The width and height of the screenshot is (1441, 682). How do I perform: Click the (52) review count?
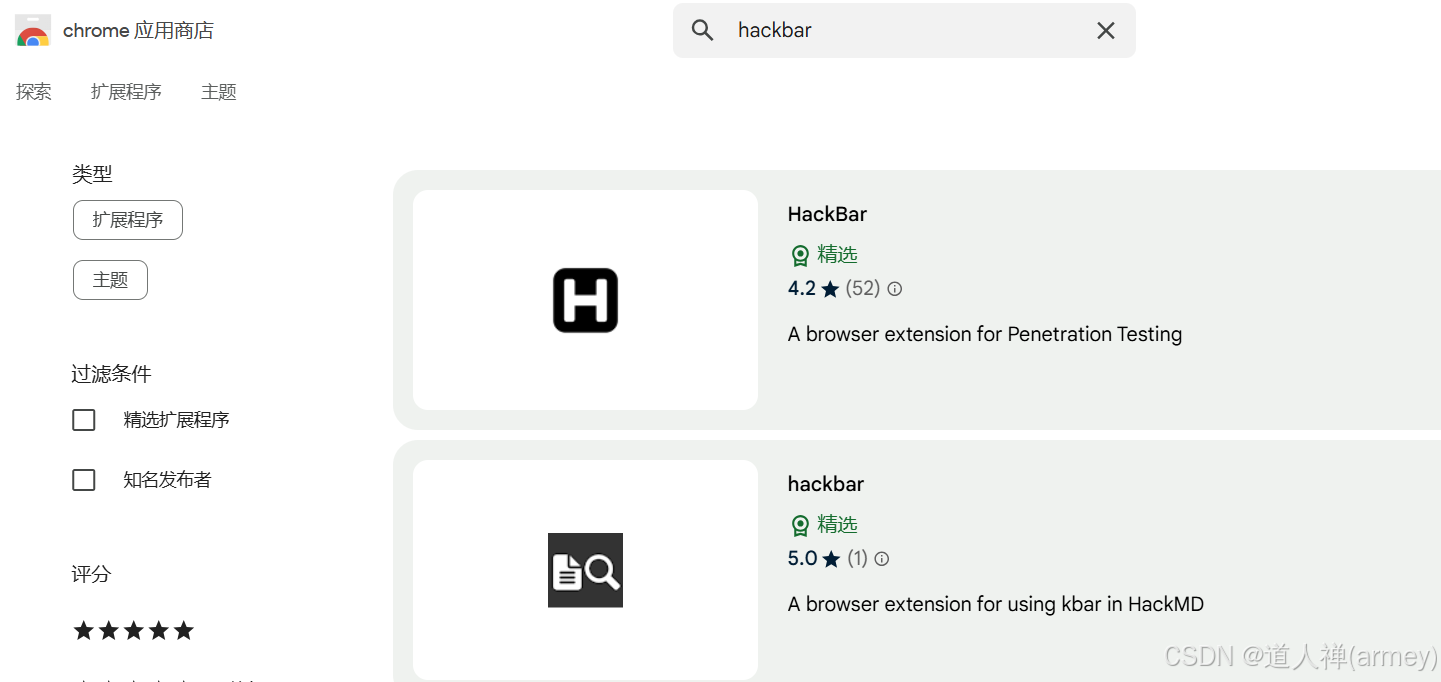pos(863,289)
